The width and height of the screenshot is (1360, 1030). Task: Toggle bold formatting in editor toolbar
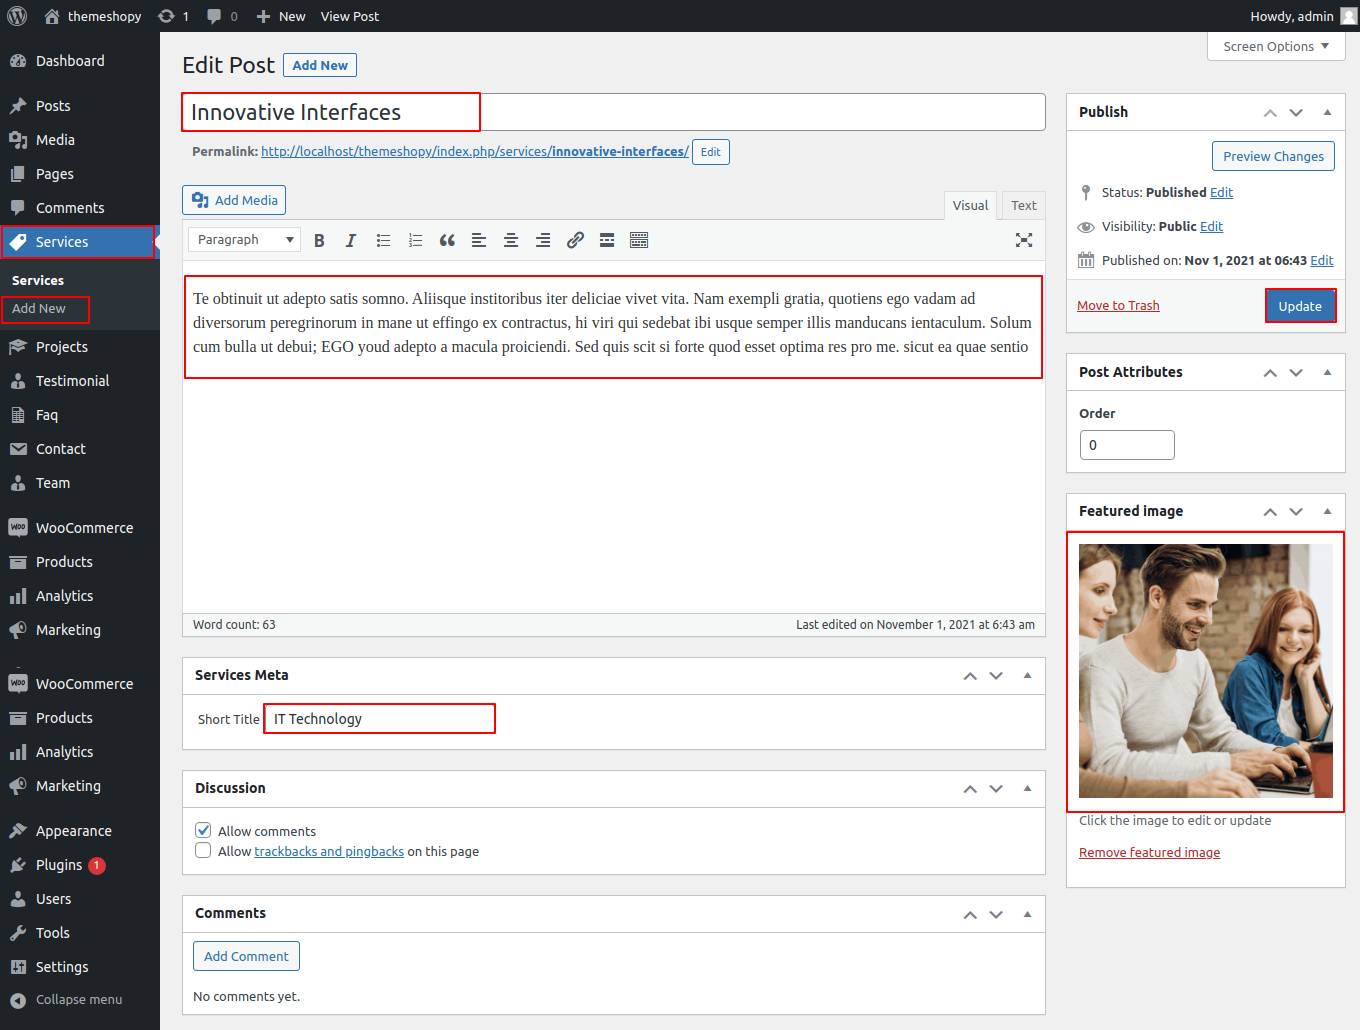point(319,240)
